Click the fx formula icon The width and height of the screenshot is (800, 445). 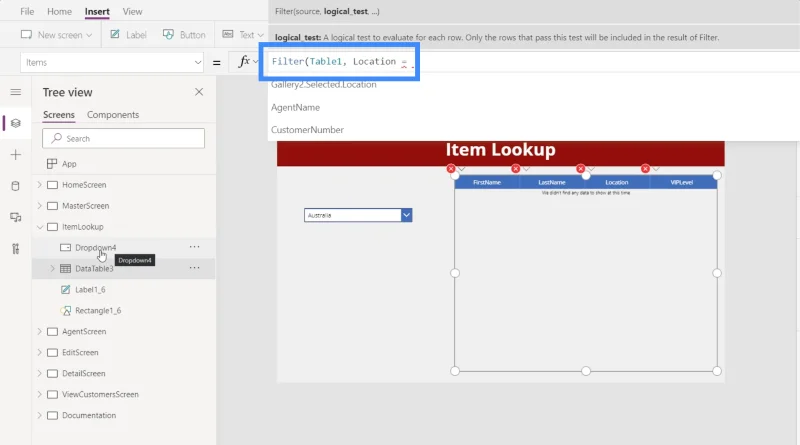point(244,62)
